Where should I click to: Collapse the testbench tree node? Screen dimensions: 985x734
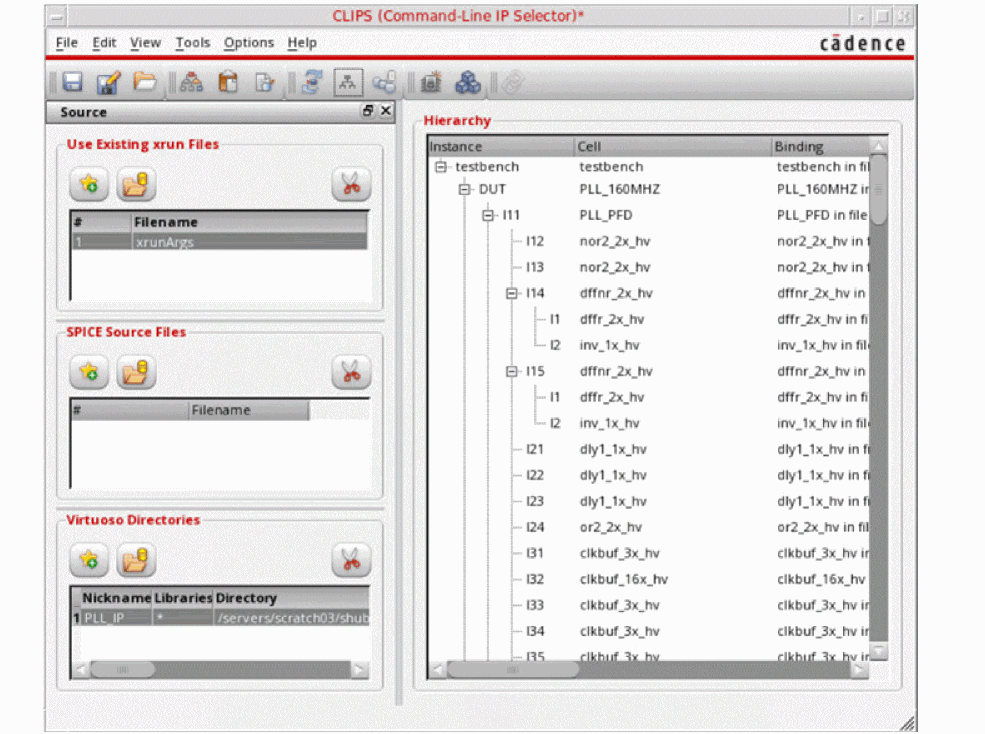click(440, 167)
